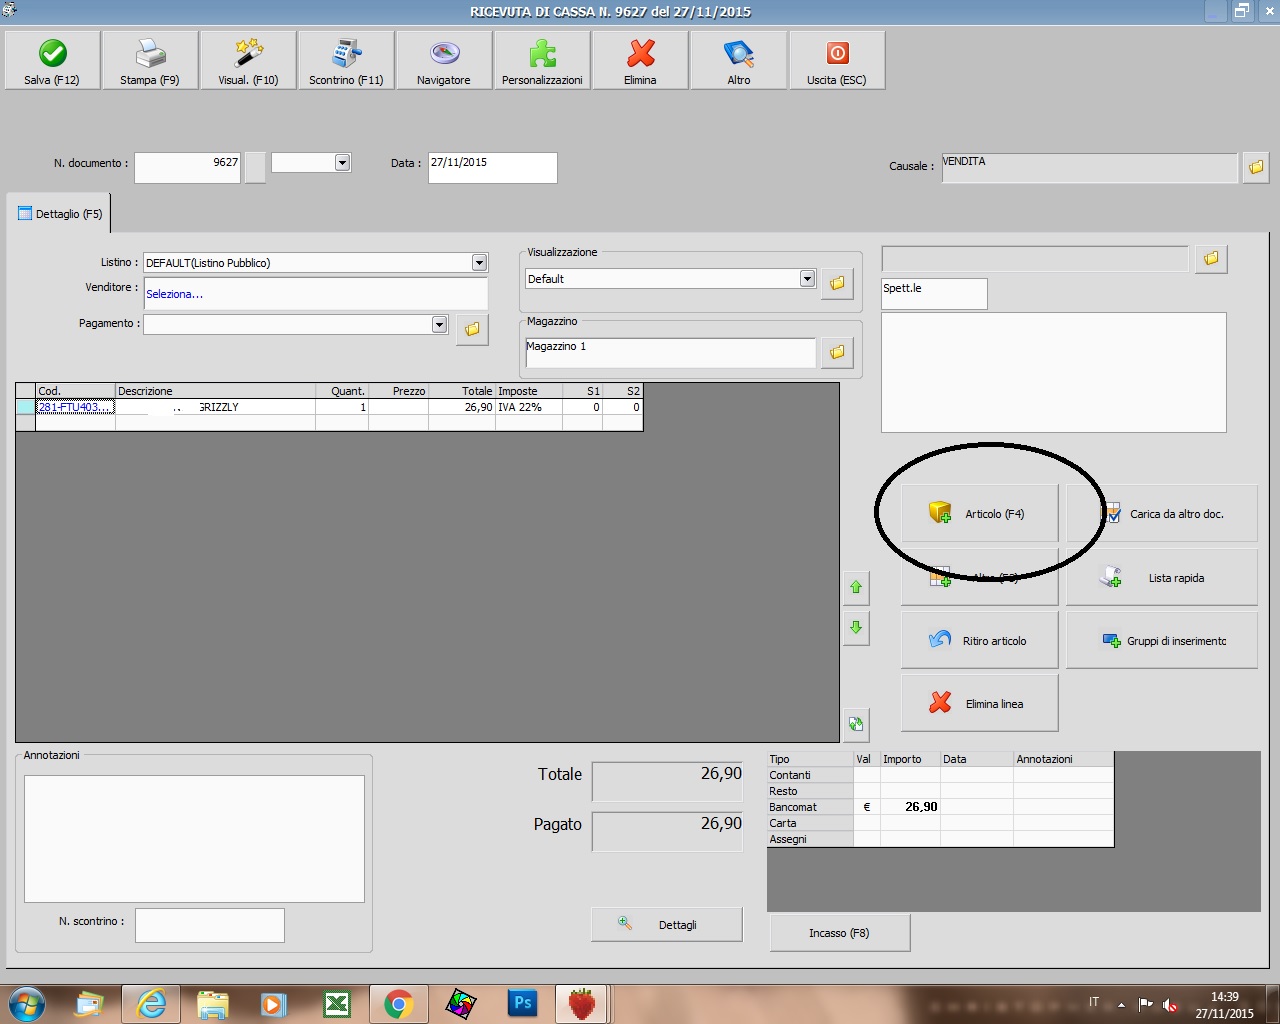
Task: Click the customer address text area
Action: (x=1054, y=372)
